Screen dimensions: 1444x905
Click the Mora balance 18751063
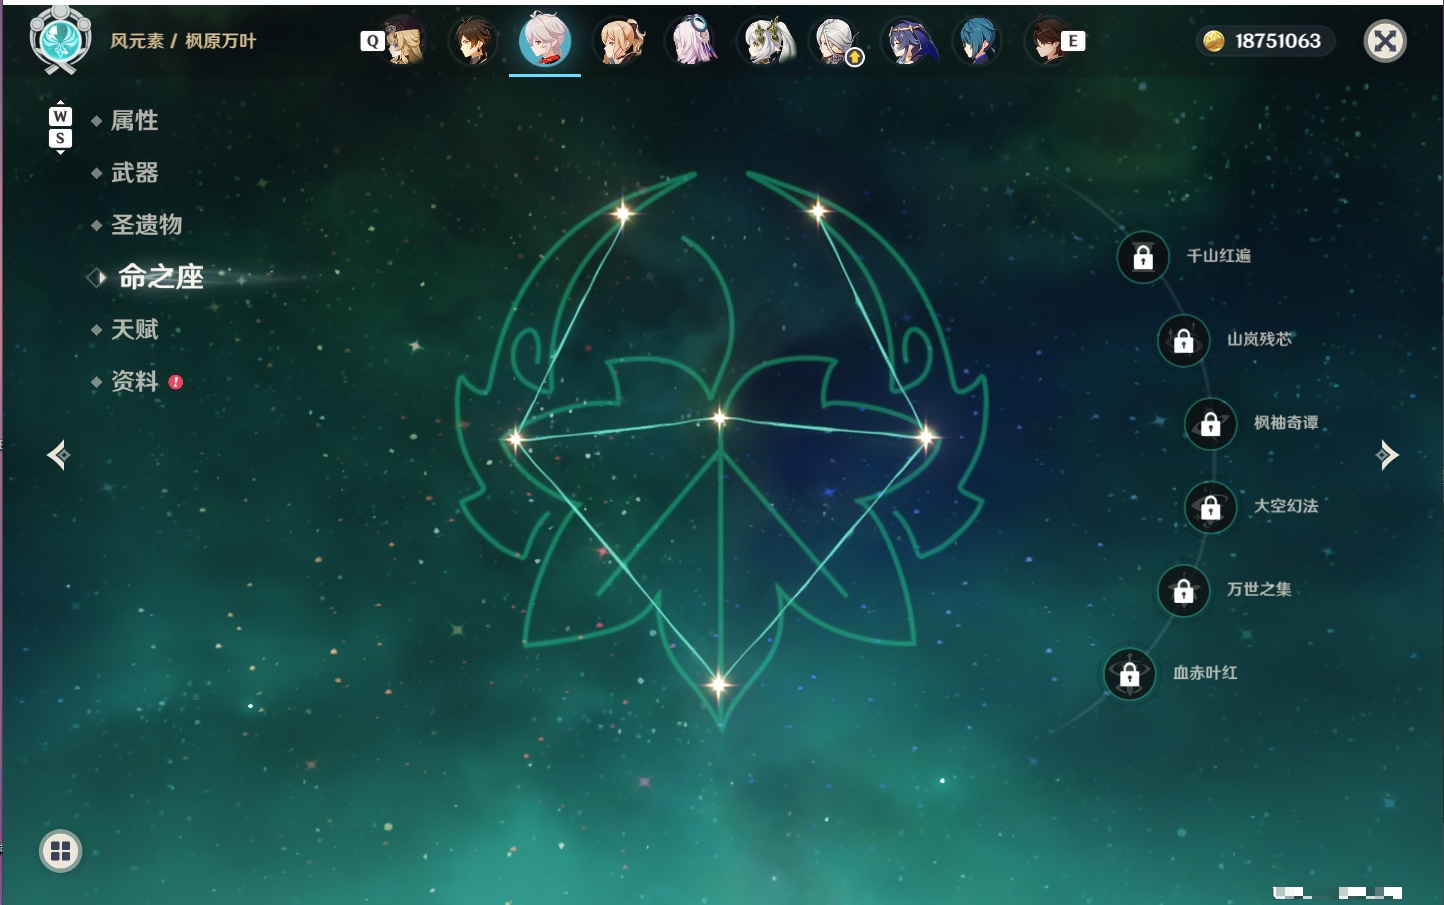(x=1278, y=41)
